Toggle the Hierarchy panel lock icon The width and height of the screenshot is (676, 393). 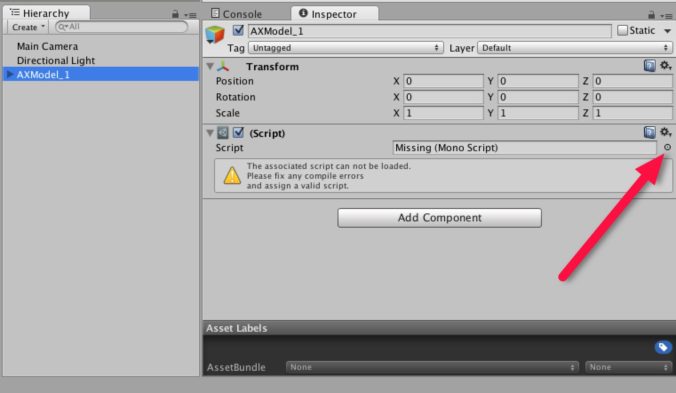click(x=175, y=15)
